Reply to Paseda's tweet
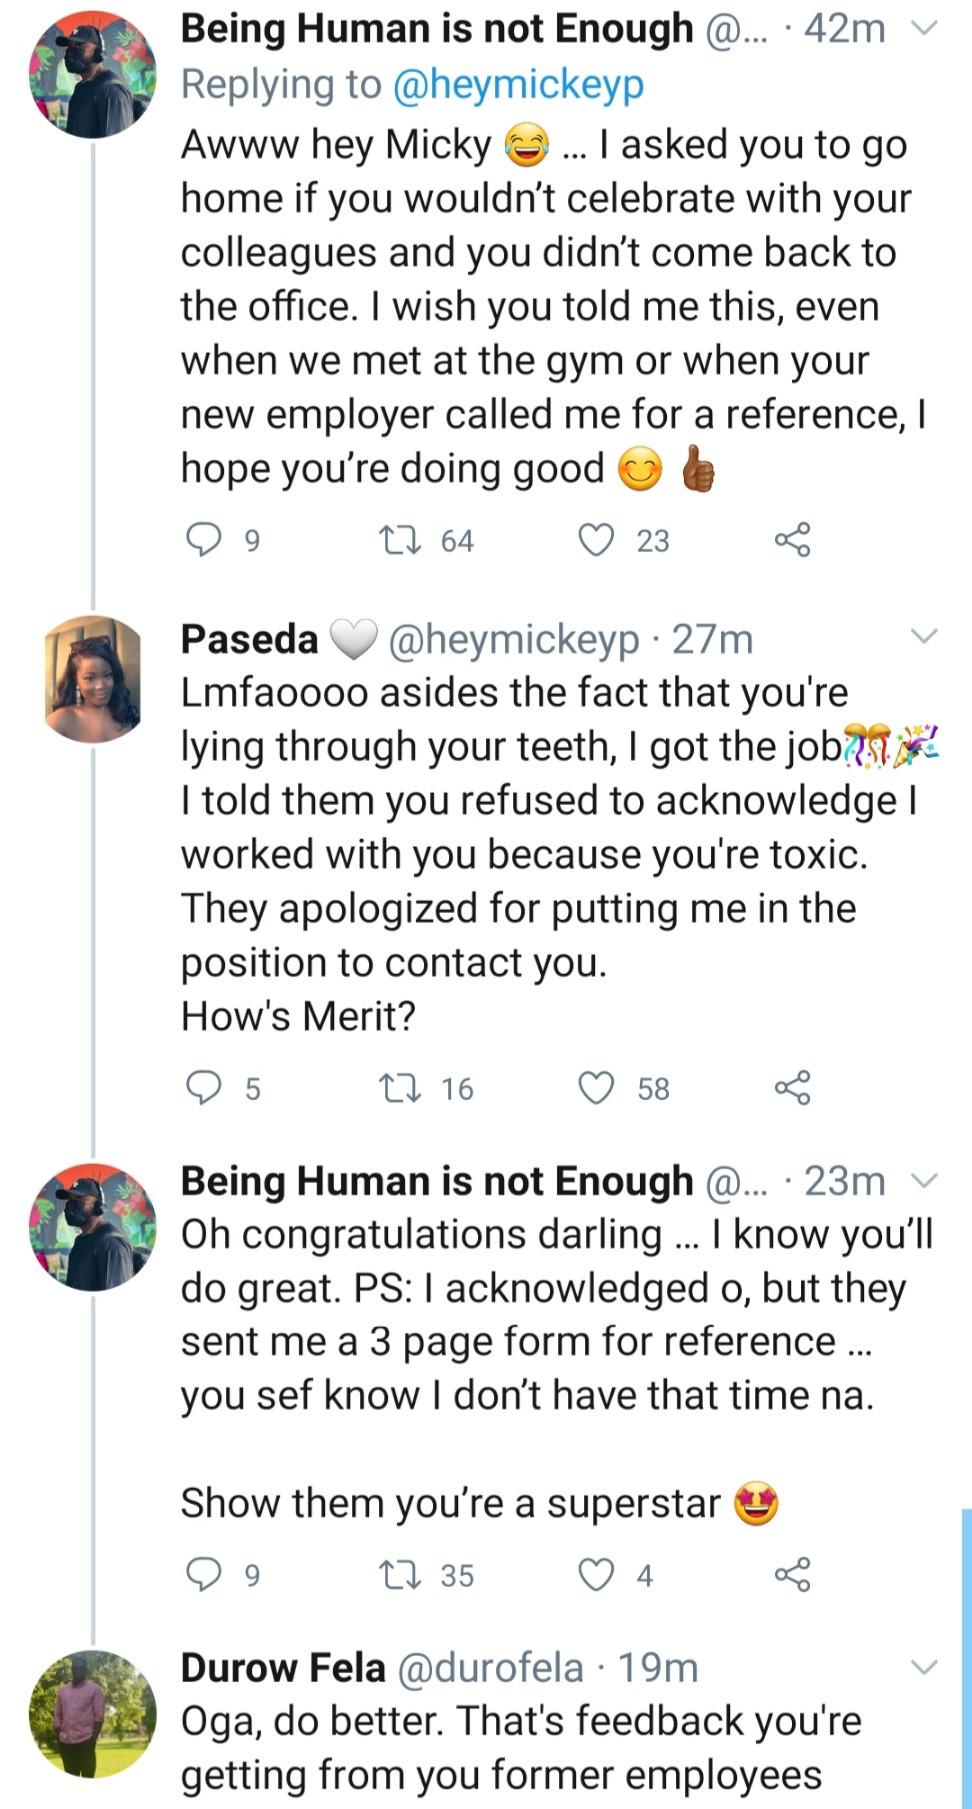 click(x=204, y=1087)
